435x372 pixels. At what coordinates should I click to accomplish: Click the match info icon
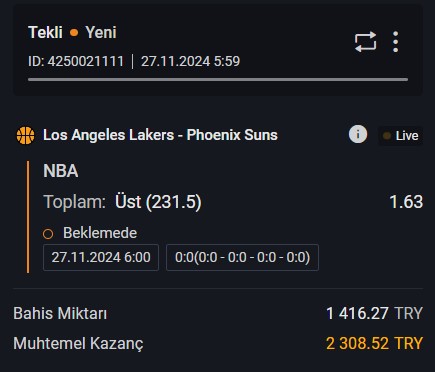[358, 134]
